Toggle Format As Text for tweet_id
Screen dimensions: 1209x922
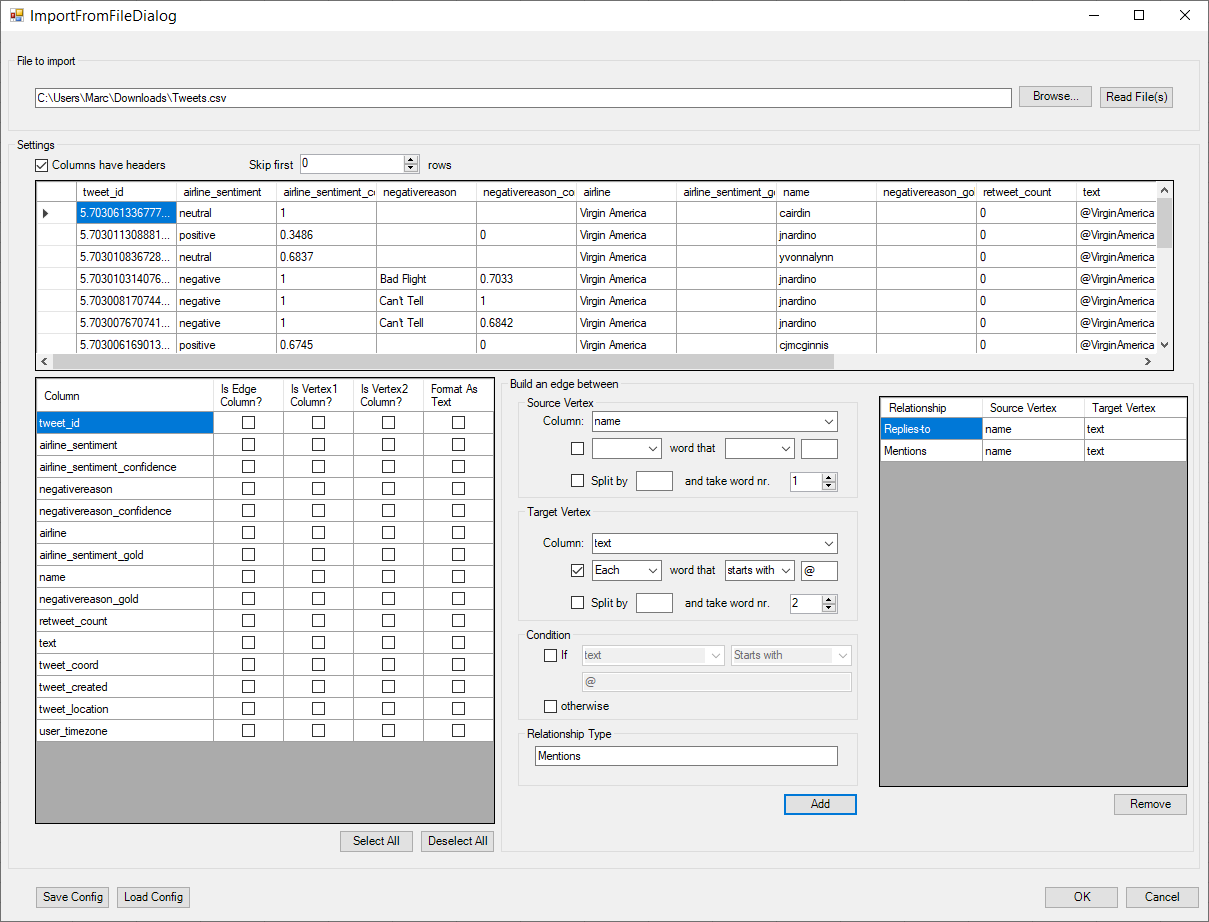[458, 423]
